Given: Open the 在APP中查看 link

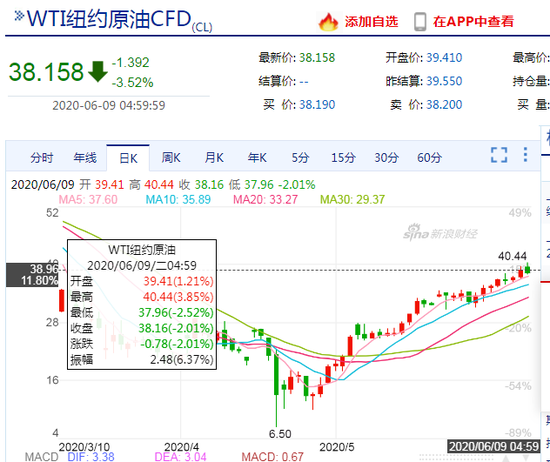Looking at the screenshot, I should tap(473, 22).
